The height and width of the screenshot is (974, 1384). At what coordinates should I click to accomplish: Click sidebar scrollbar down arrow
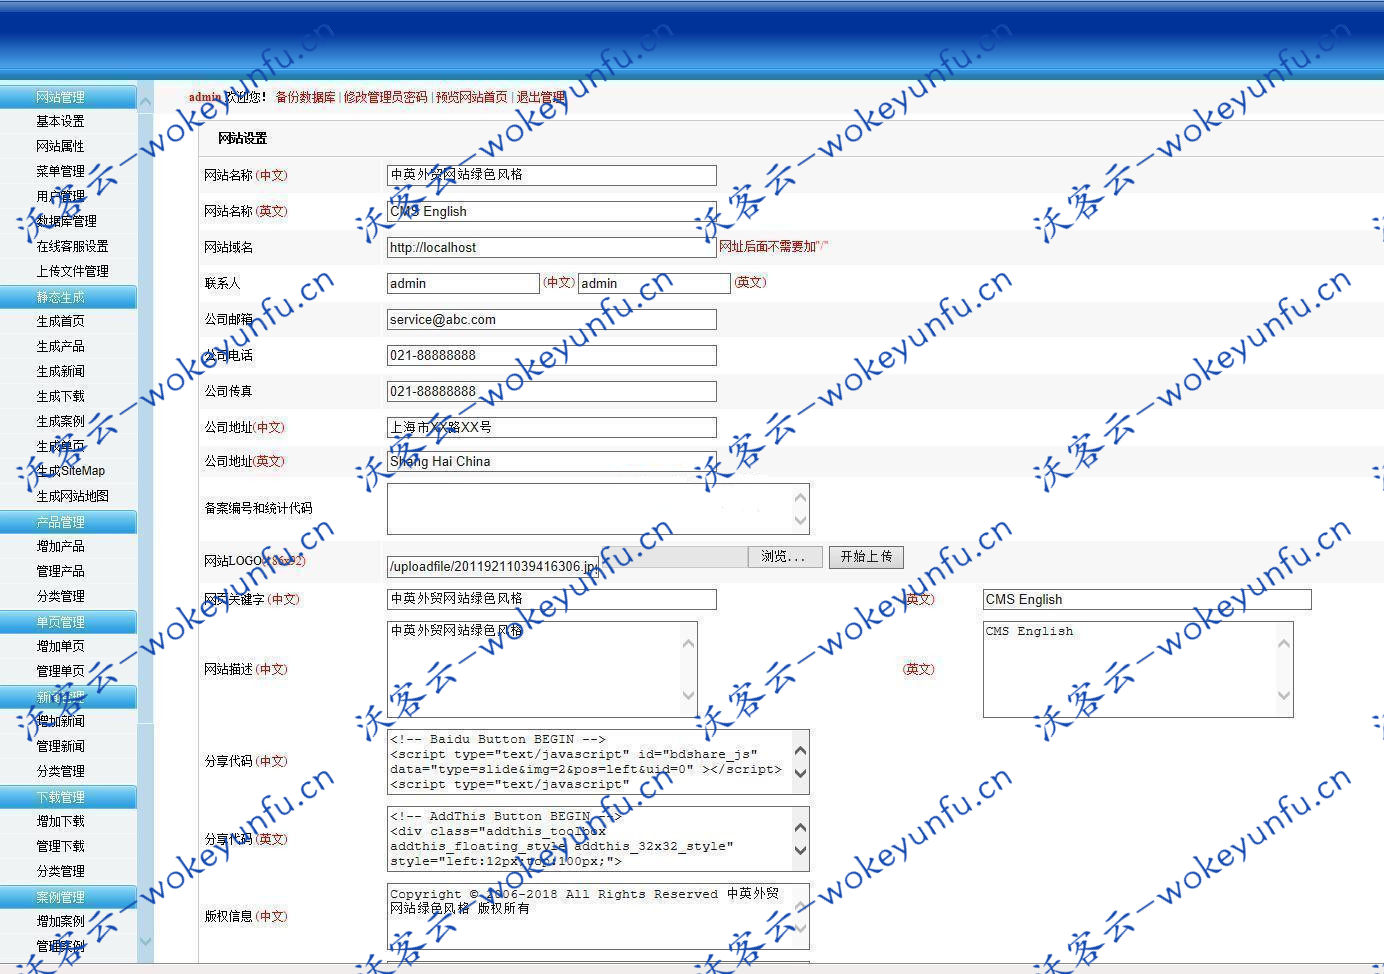click(x=146, y=941)
